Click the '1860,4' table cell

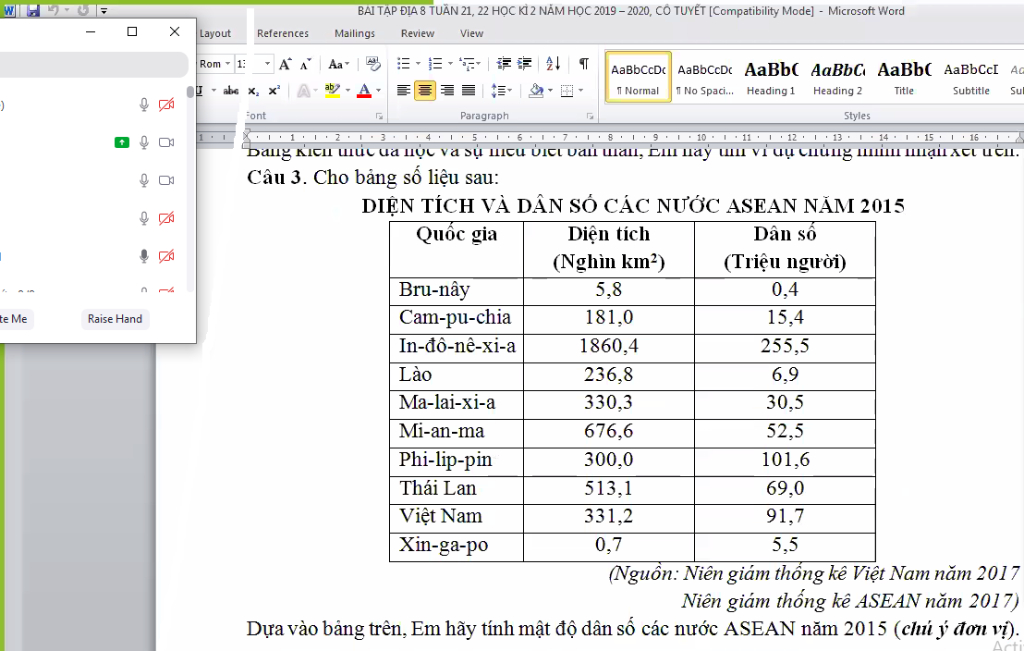(x=609, y=346)
